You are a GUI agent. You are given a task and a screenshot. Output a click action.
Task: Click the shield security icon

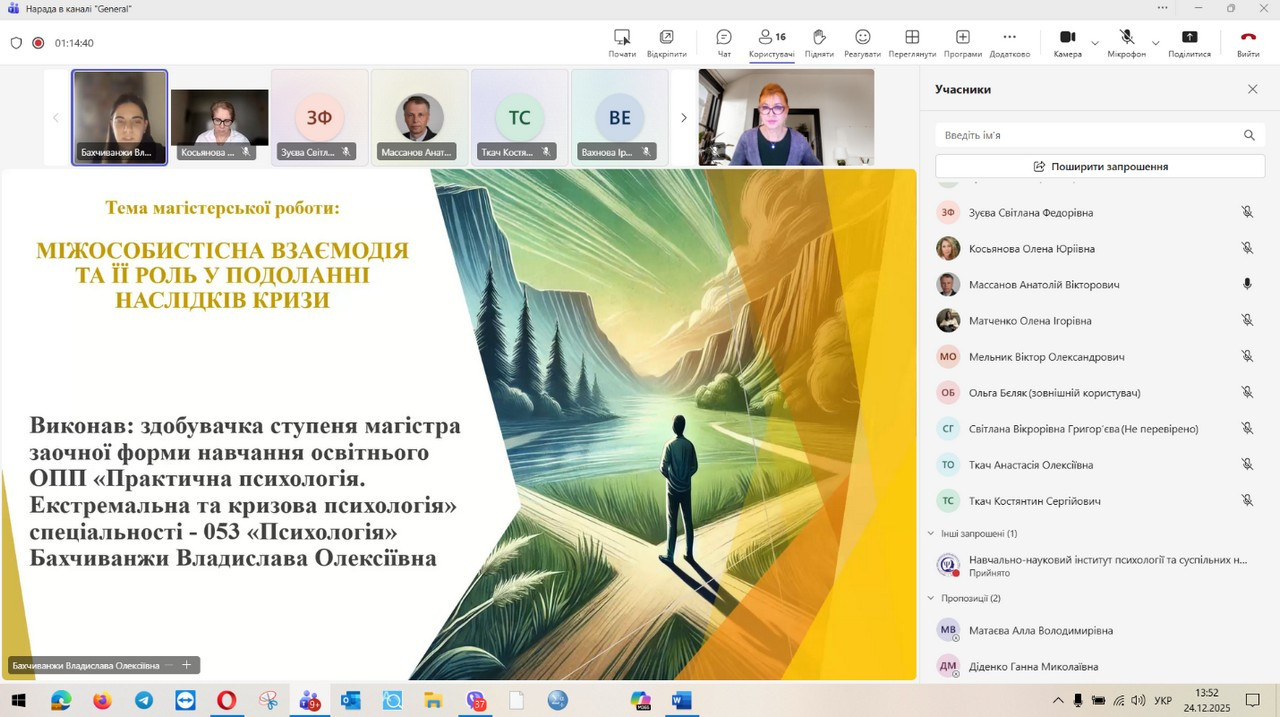[16, 43]
